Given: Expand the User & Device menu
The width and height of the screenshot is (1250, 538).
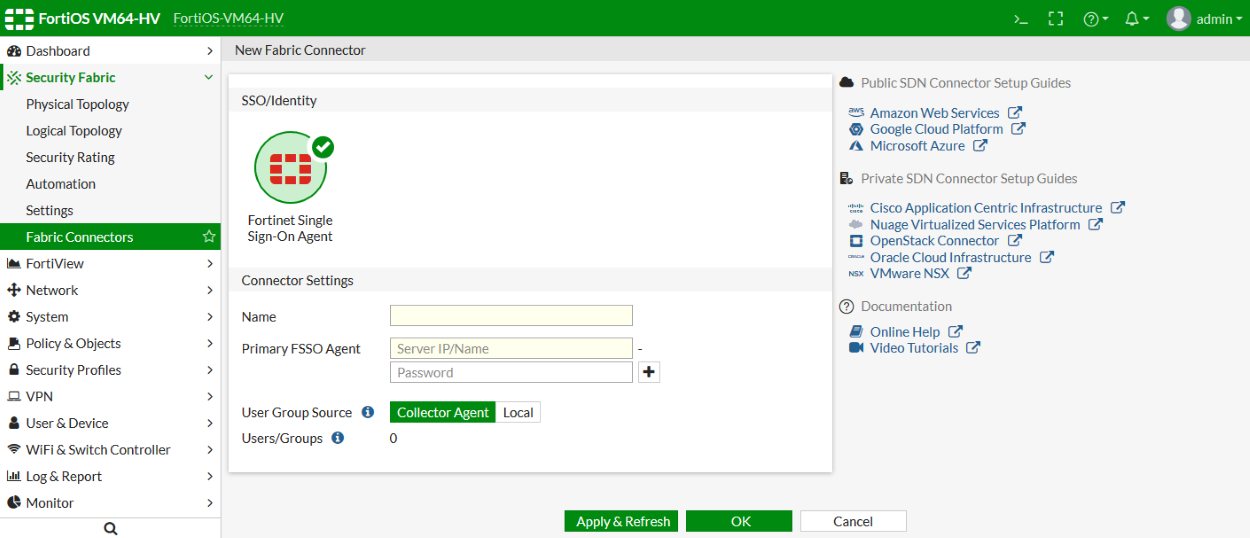Looking at the screenshot, I should coord(110,423).
